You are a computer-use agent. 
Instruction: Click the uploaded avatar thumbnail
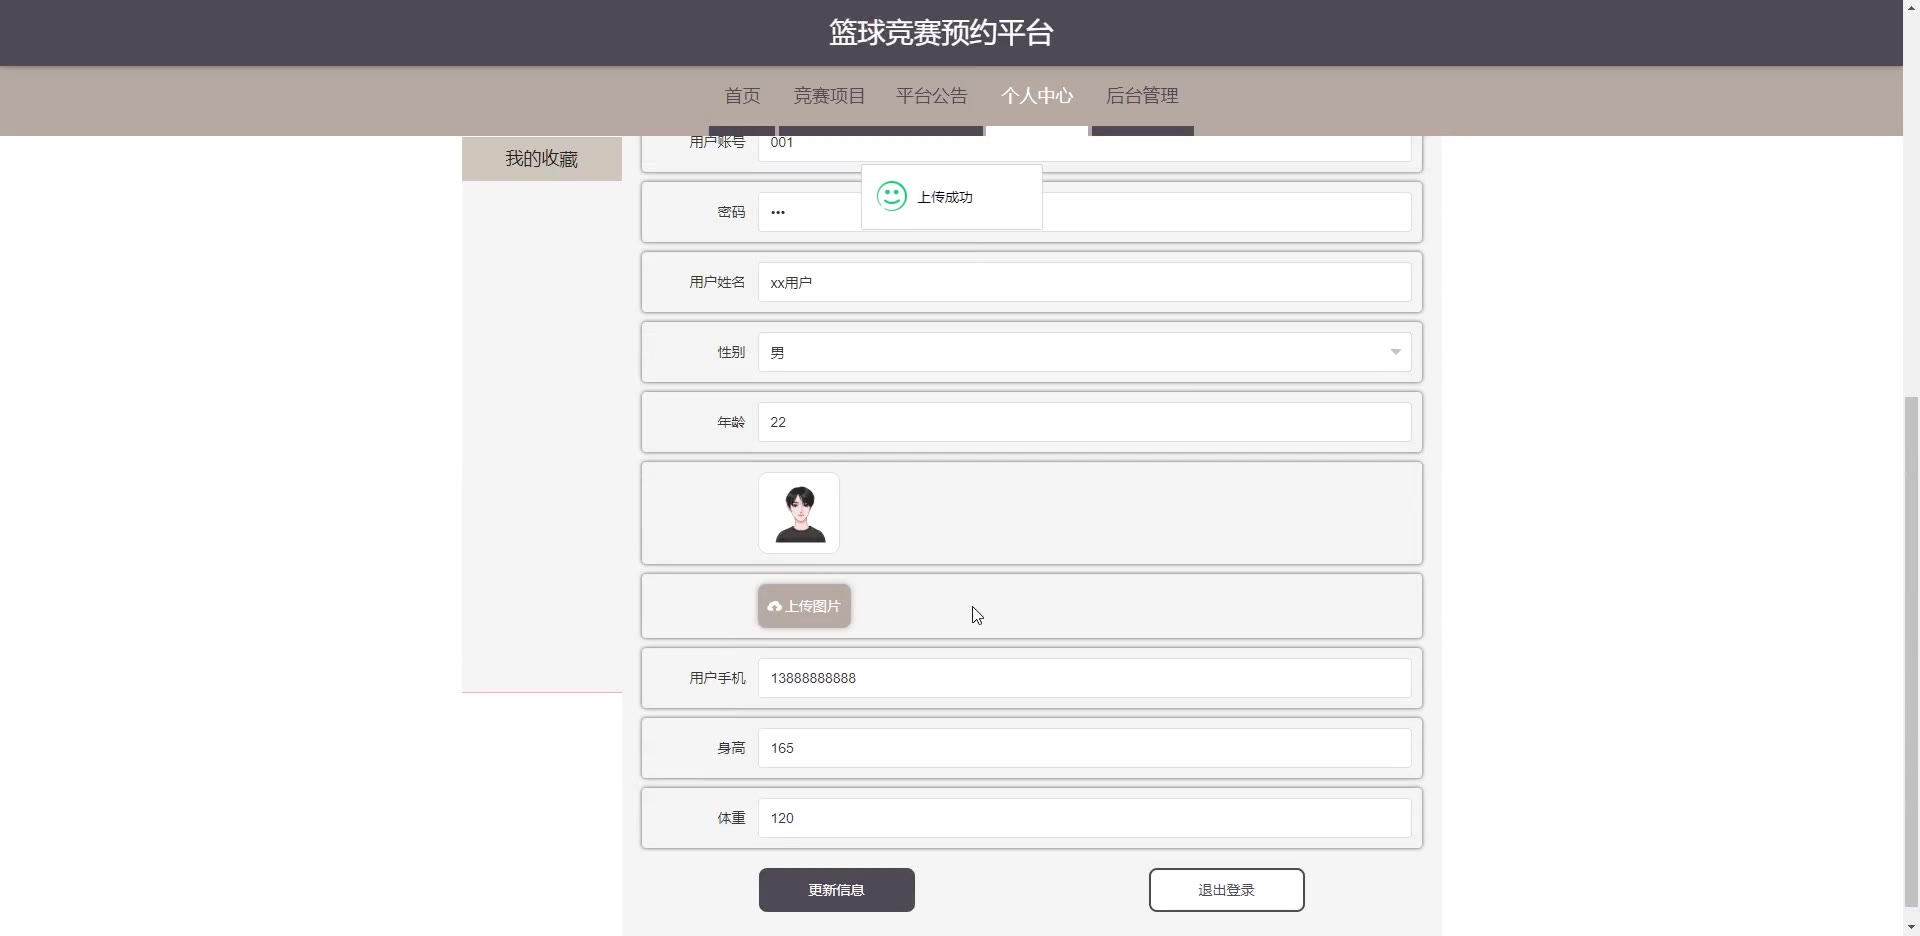coord(799,513)
